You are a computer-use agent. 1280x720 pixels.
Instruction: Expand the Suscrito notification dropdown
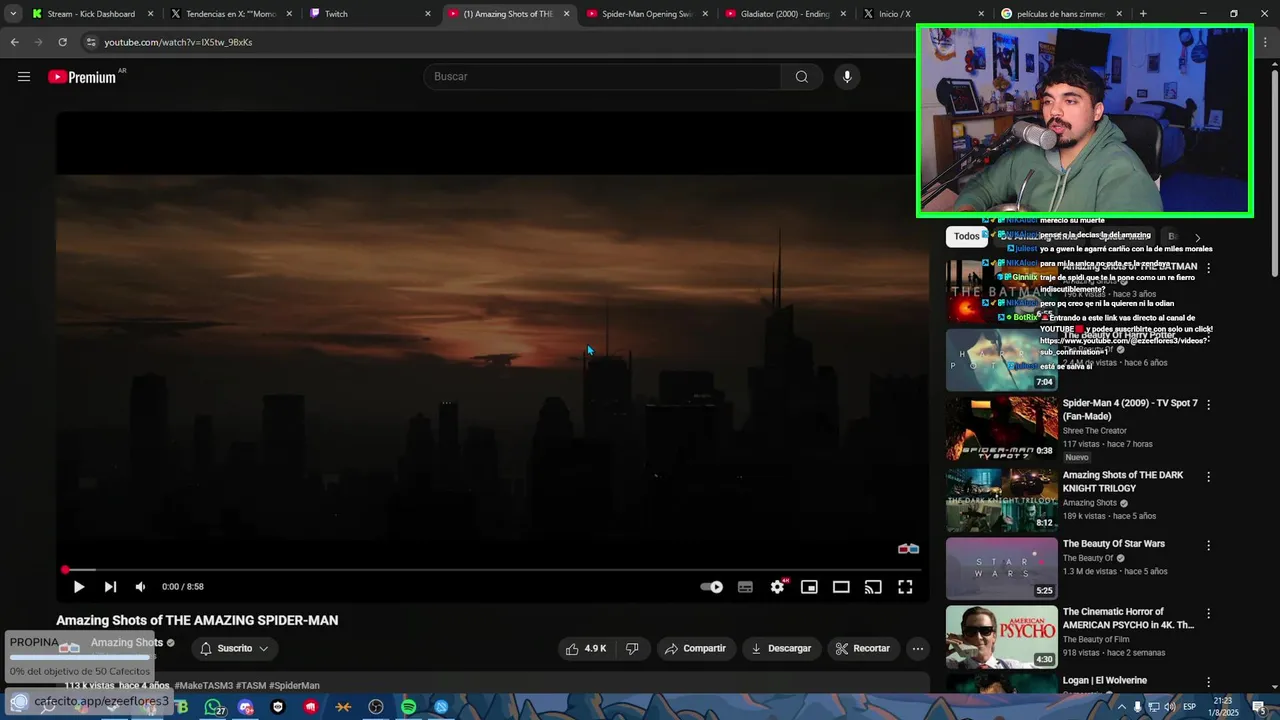[x=234, y=648]
